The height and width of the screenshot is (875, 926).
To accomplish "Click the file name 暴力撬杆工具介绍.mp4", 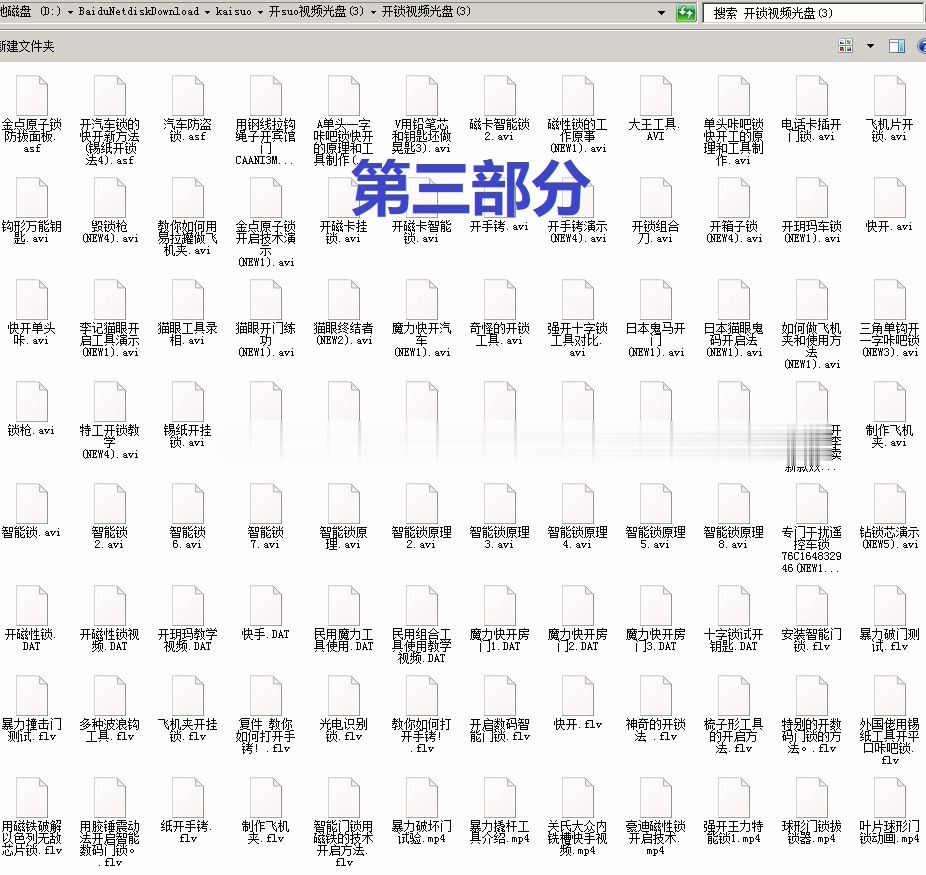I will [x=500, y=832].
